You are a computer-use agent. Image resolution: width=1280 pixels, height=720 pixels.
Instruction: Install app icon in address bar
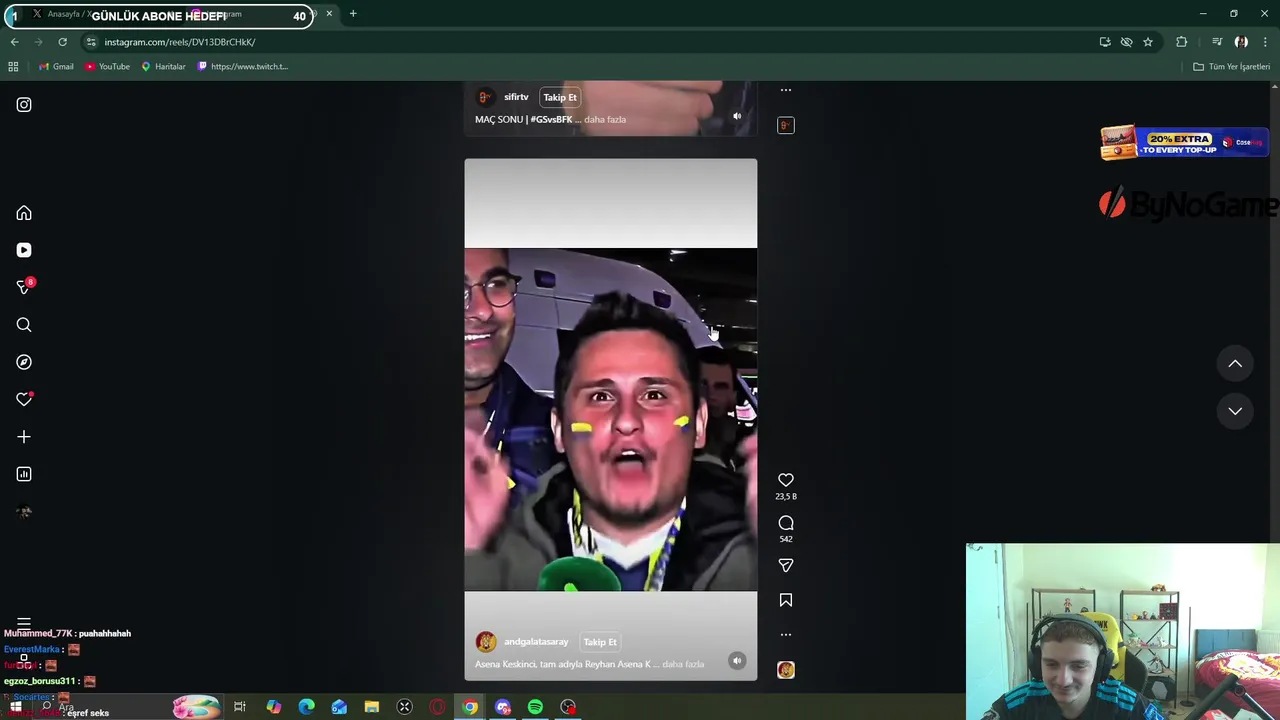click(1105, 42)
